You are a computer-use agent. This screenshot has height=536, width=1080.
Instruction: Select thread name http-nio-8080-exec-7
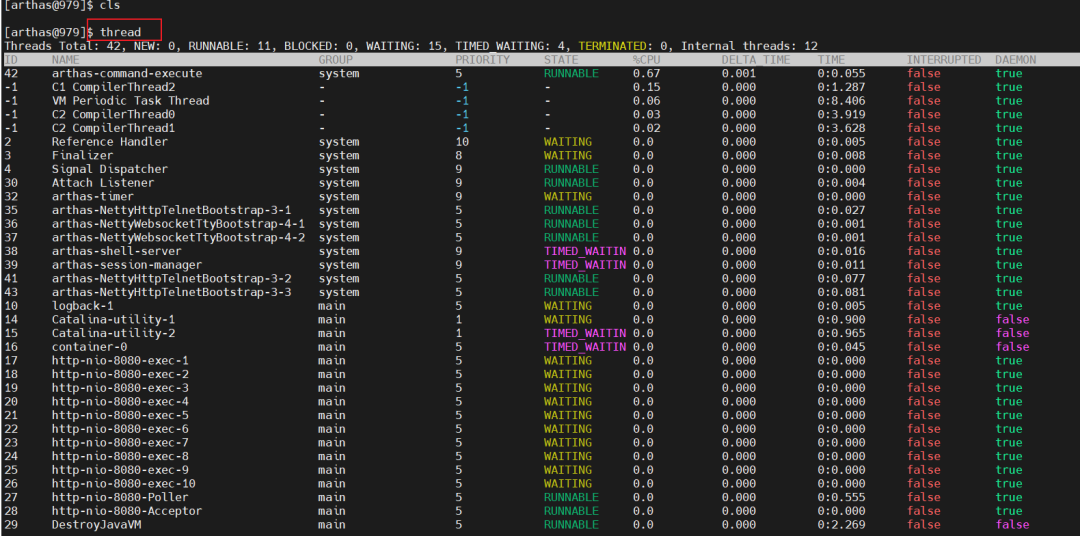(x=120, y=442)
